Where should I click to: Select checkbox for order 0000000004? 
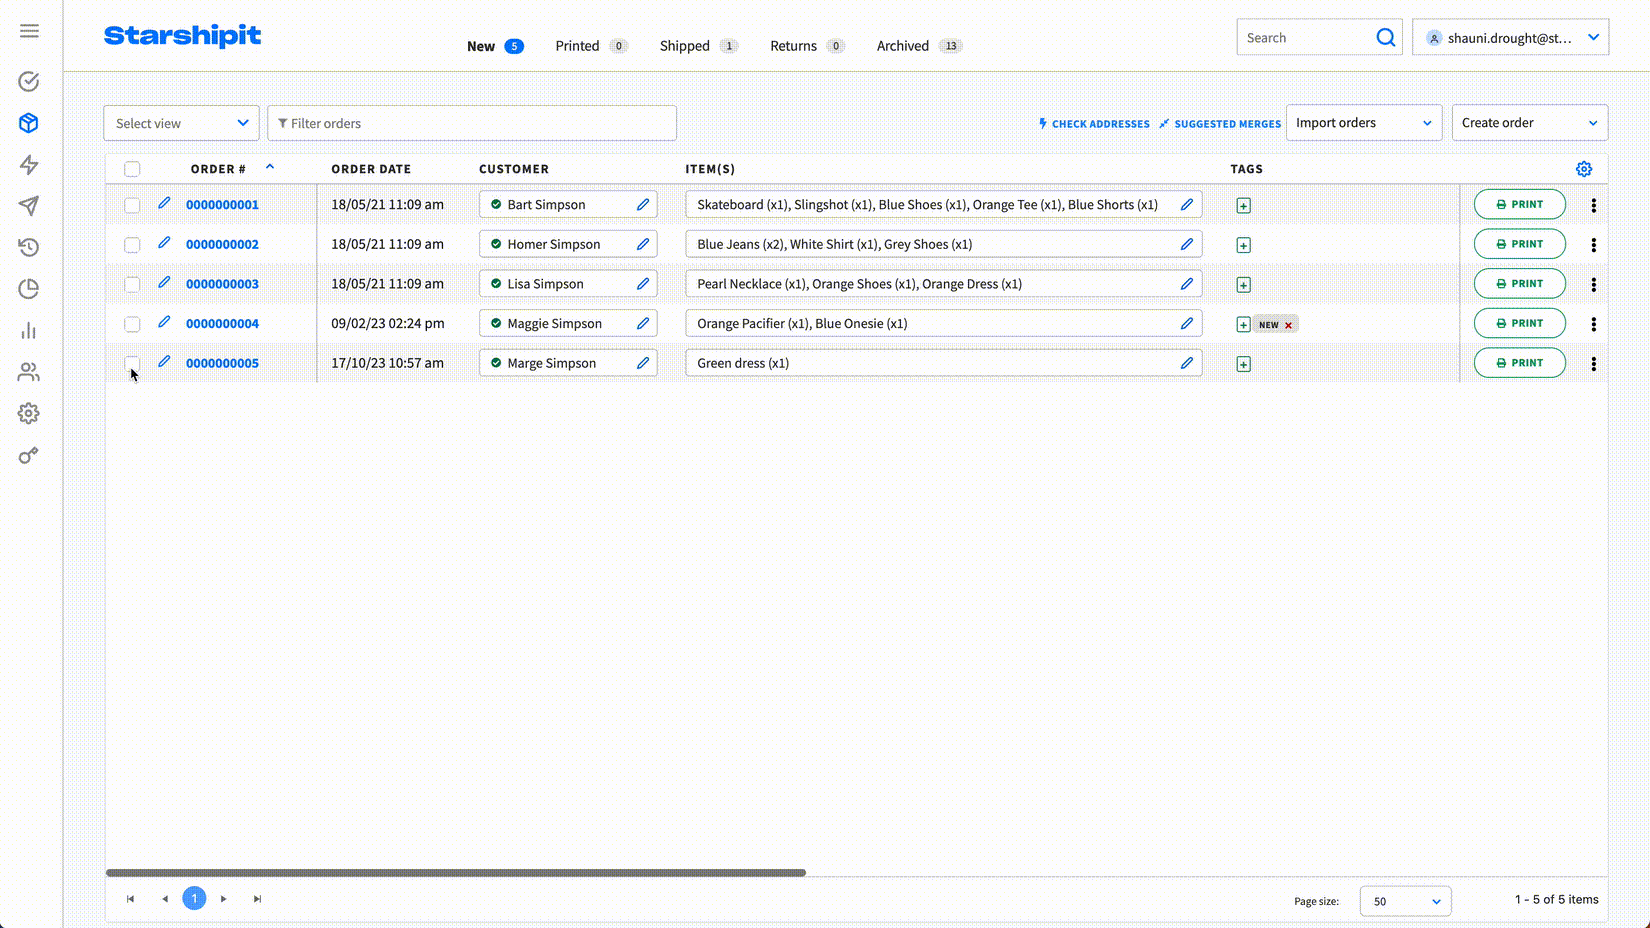coord(132,324)
